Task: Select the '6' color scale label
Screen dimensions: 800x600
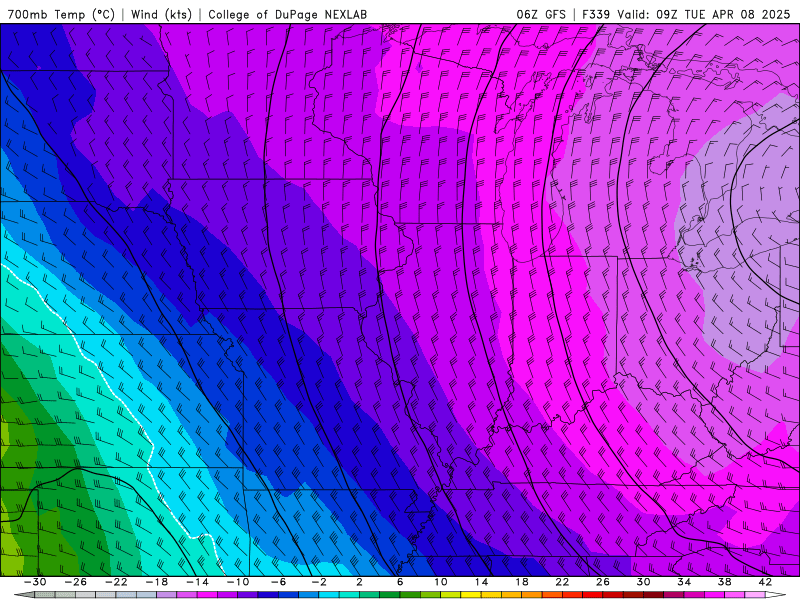Action: coord(400,582)
